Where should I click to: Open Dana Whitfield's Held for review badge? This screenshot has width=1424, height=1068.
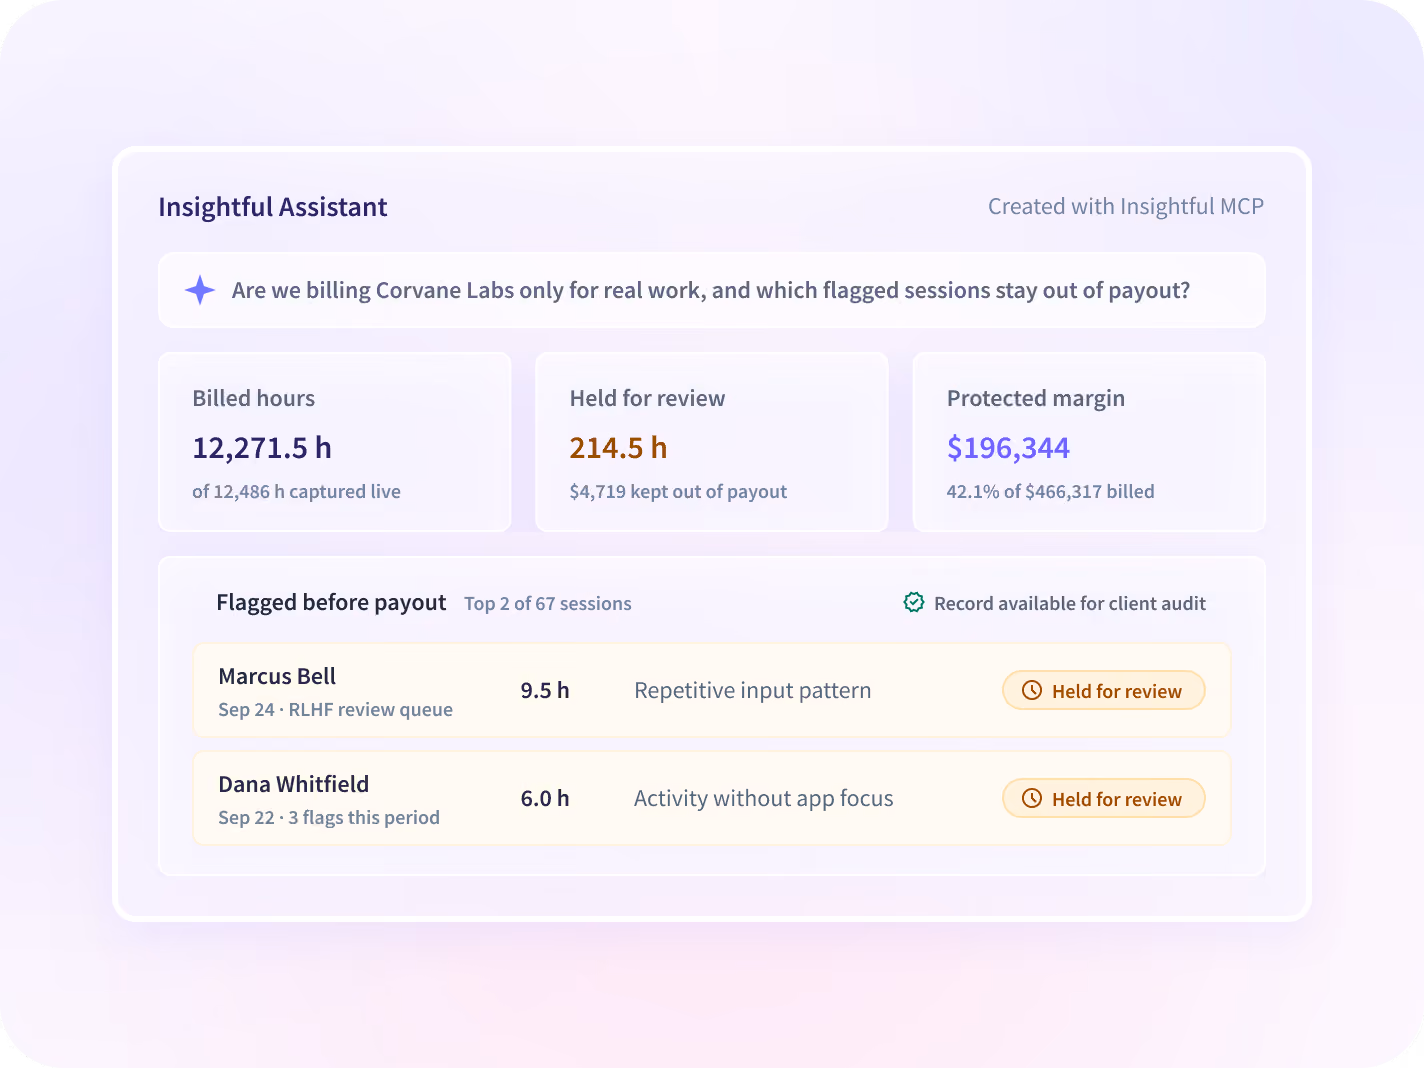1104,798
